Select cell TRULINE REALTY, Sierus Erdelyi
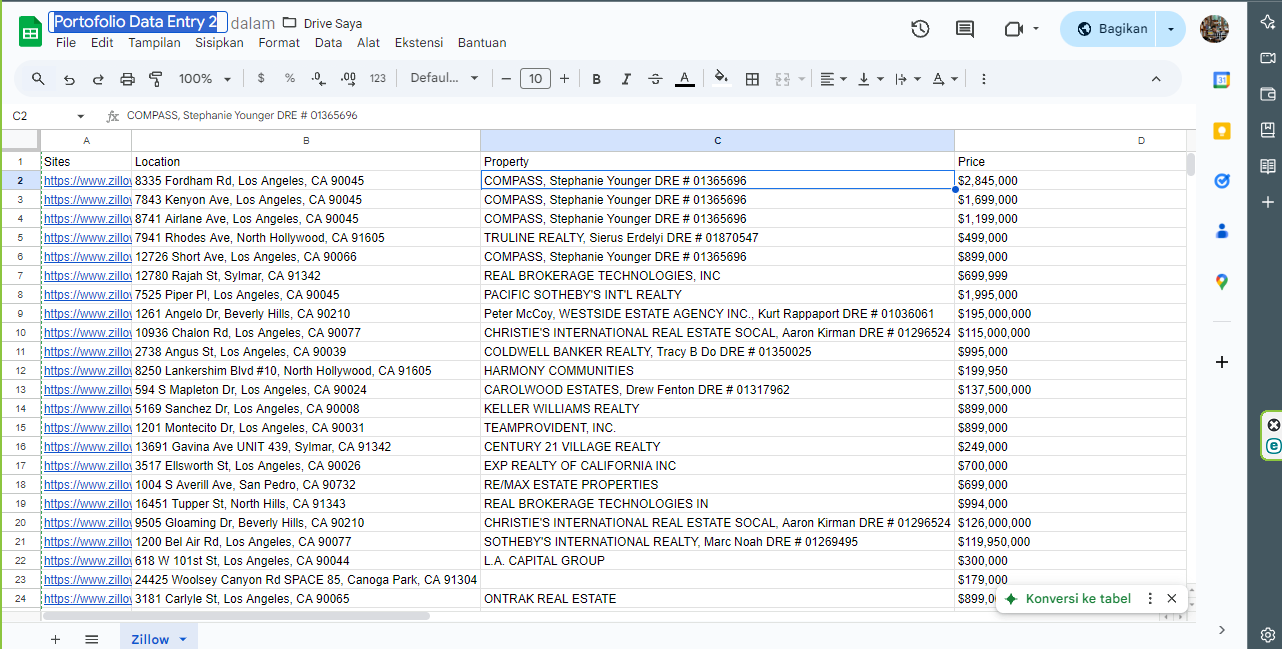This screenshot has width=1282, height=649. tap(717, 238)
